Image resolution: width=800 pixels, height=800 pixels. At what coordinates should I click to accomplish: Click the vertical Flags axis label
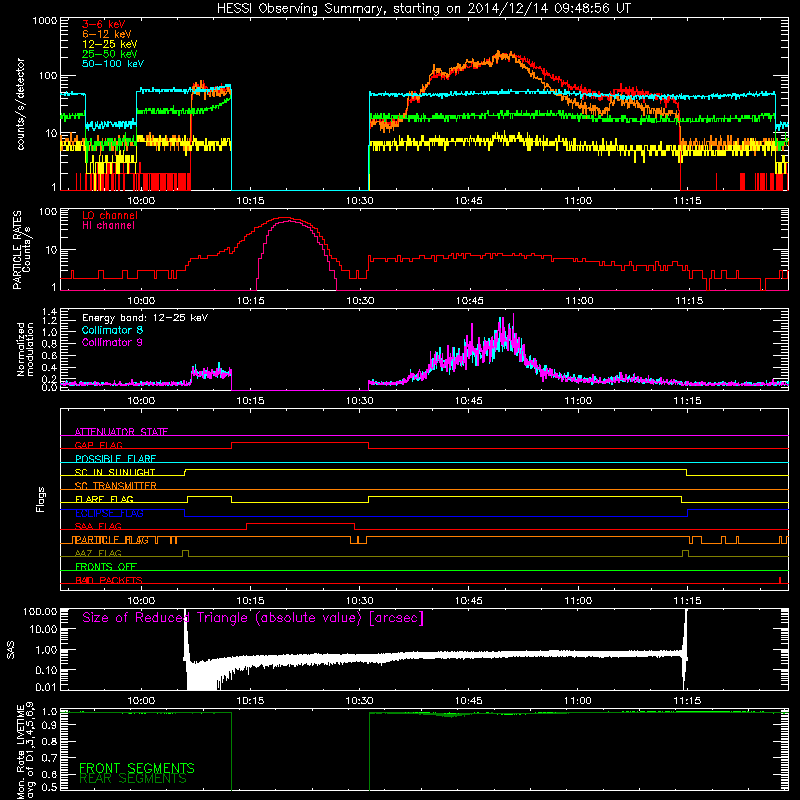click(41, 499)
